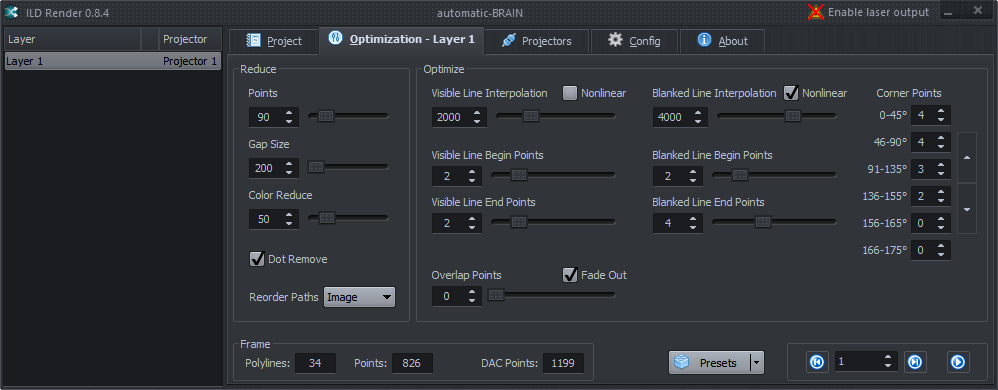This screenshot has width=998, height=390.
Task: Open the Config tab
Action: tap(634, 41)
